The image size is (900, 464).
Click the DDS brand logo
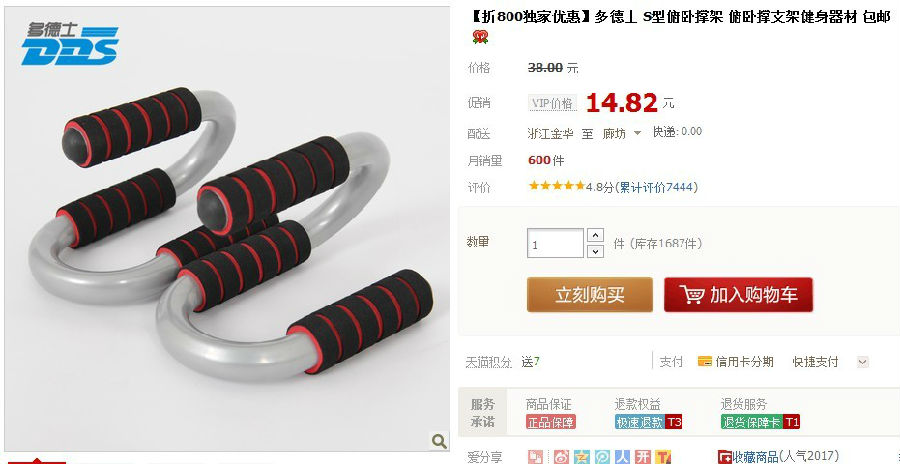coord(70,44)
